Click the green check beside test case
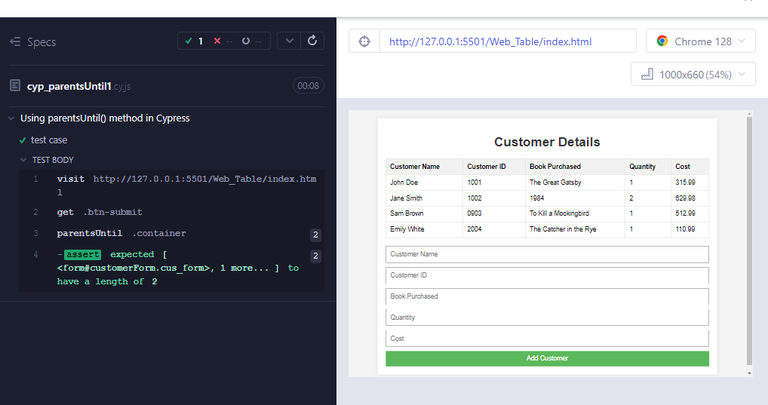768x405 pixels. coord(22,140)
